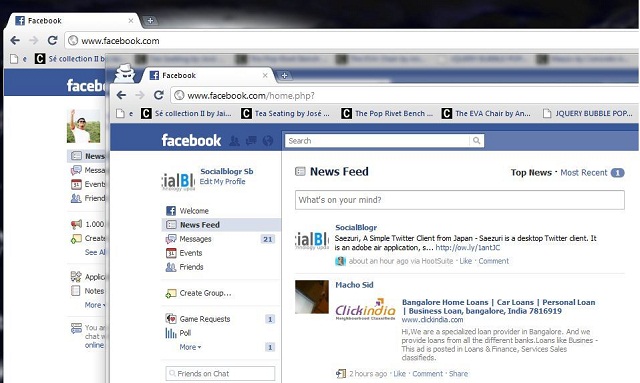Screen dimensions: 640x383
Task: Click Macho Sid's profile thumbnail
Action: pos(312,296)
